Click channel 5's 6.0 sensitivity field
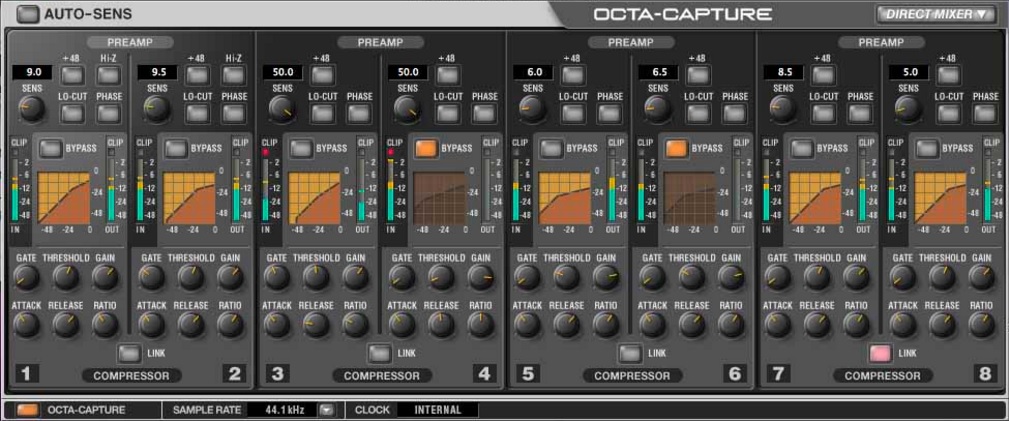The height and width of the screenshot is (421, 1009). click(533, 72)
